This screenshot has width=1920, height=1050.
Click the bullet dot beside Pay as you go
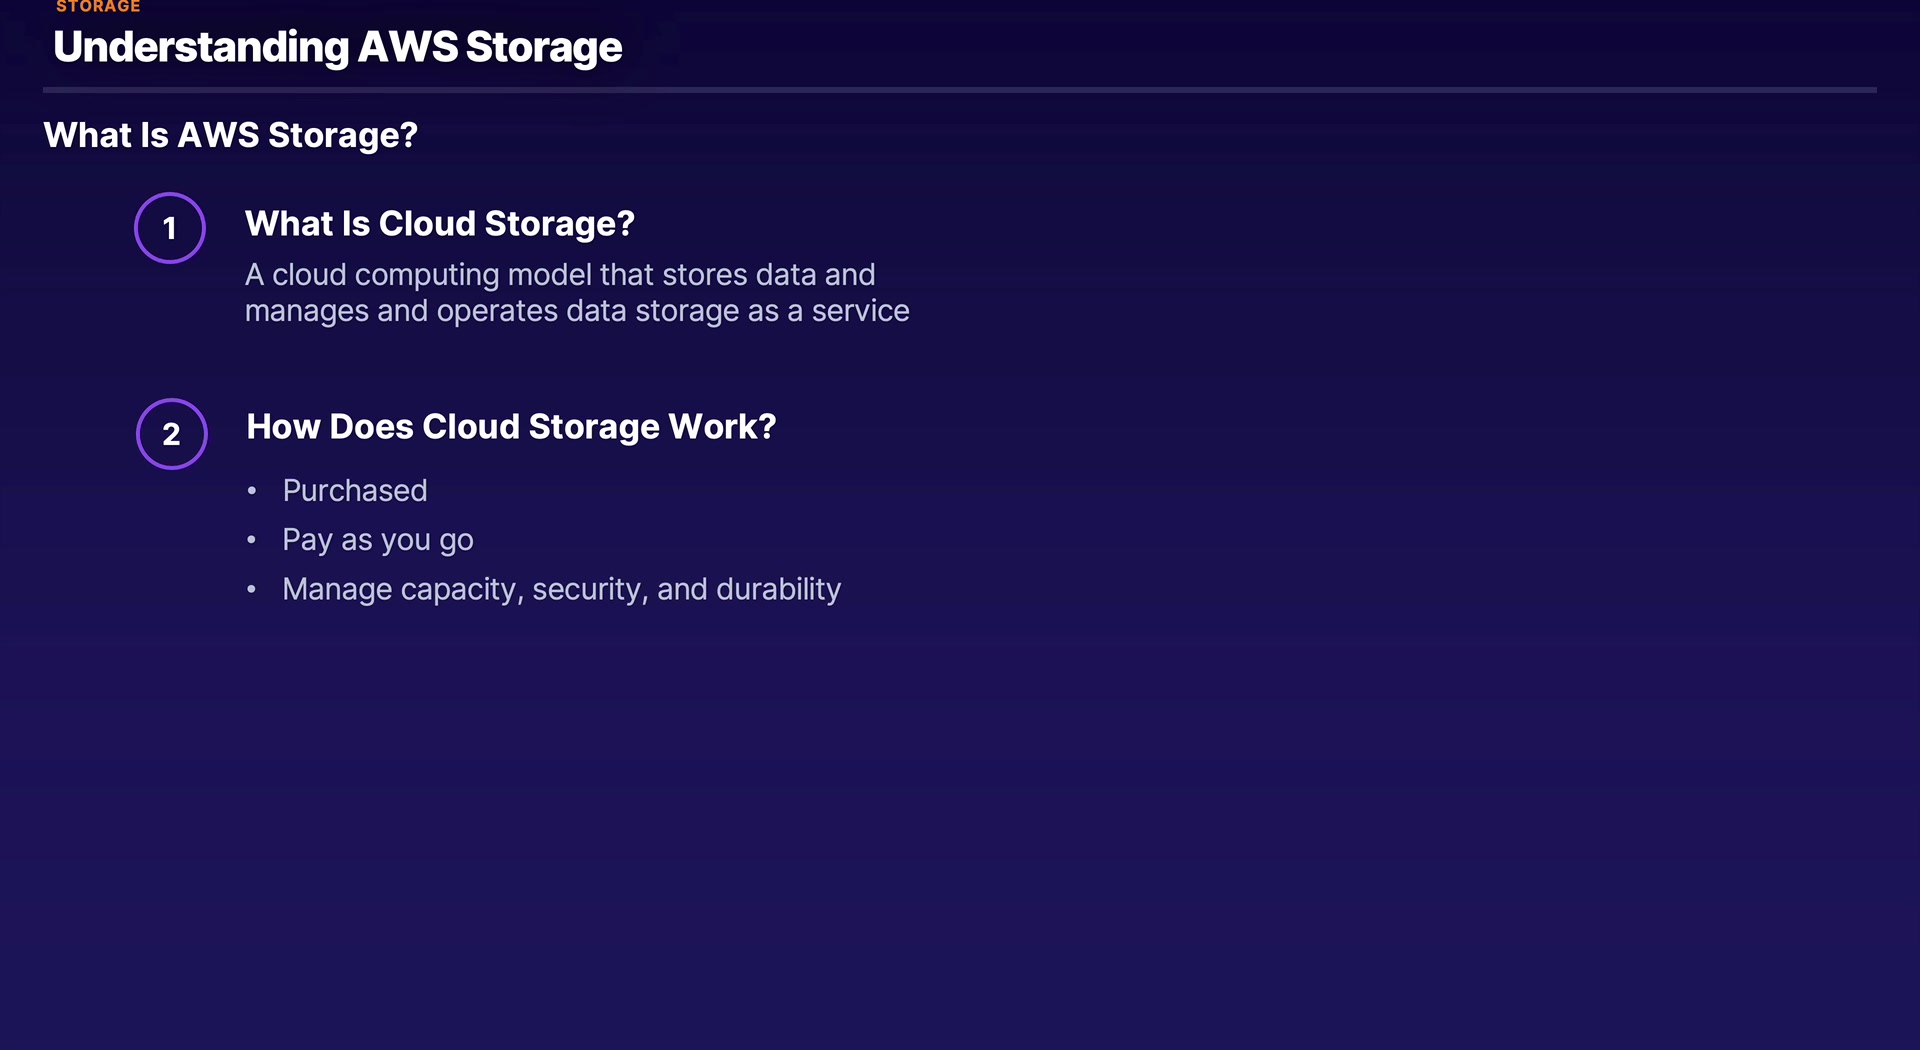(x=252, y=540)
